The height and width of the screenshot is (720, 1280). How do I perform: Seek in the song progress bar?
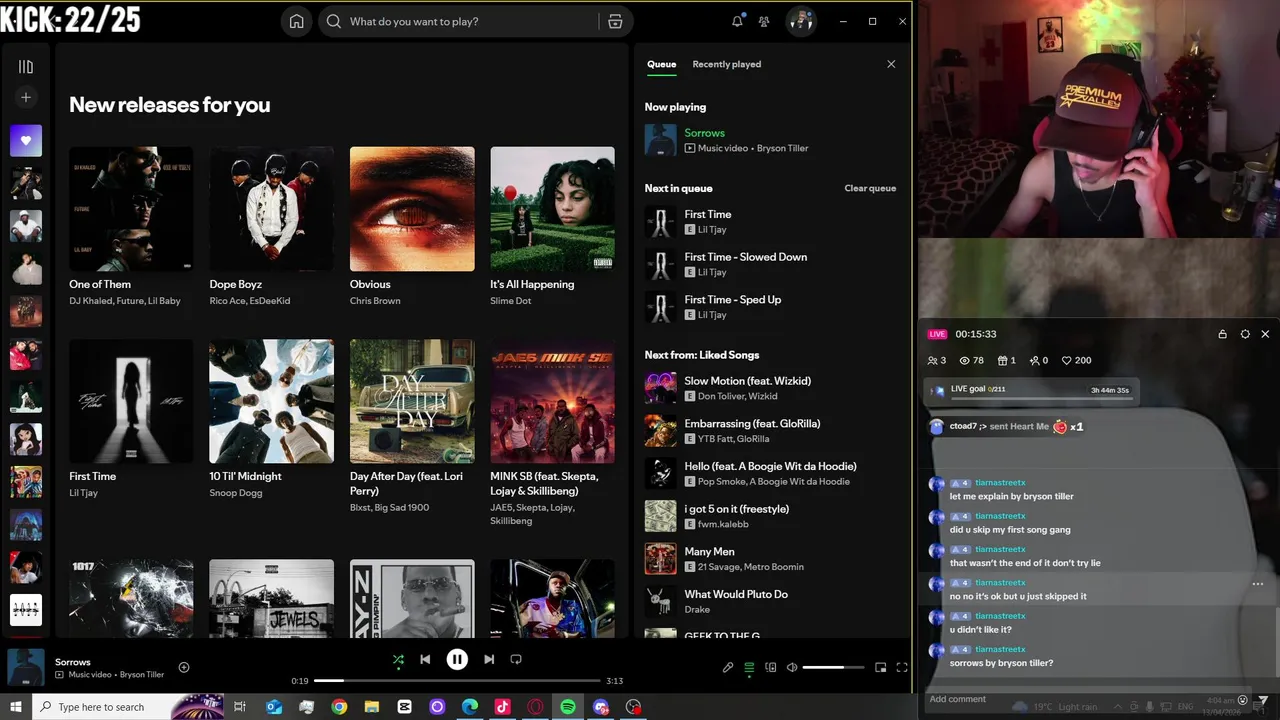(x=457, y=681)
